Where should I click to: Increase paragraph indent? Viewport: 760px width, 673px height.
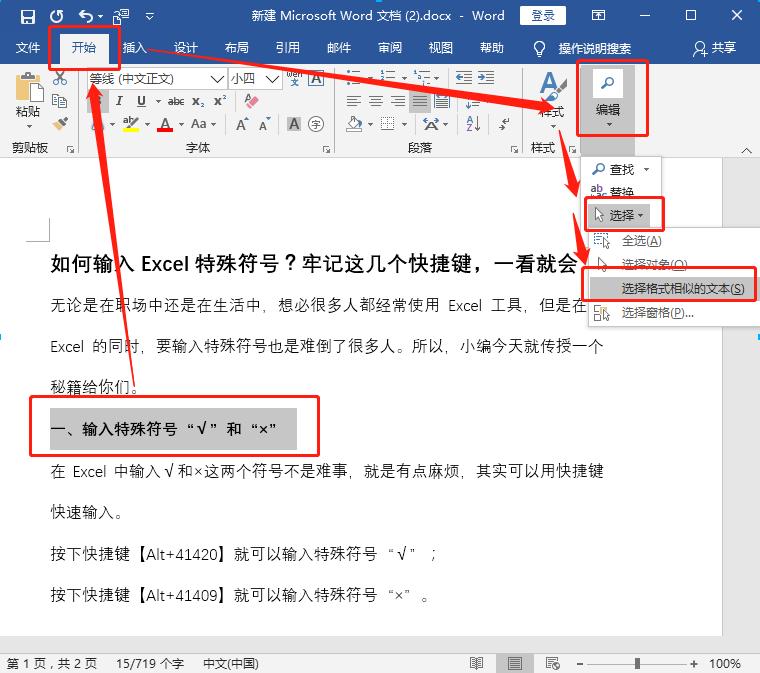[x=486, y=78]
